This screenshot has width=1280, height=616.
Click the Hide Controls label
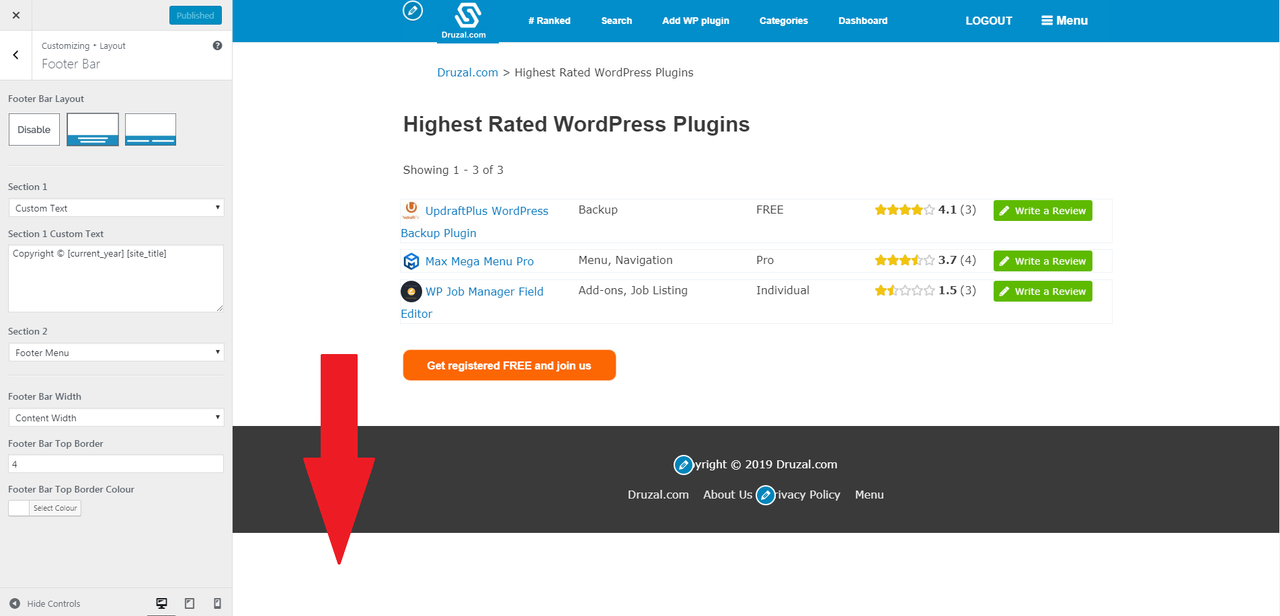pos(54,604)
